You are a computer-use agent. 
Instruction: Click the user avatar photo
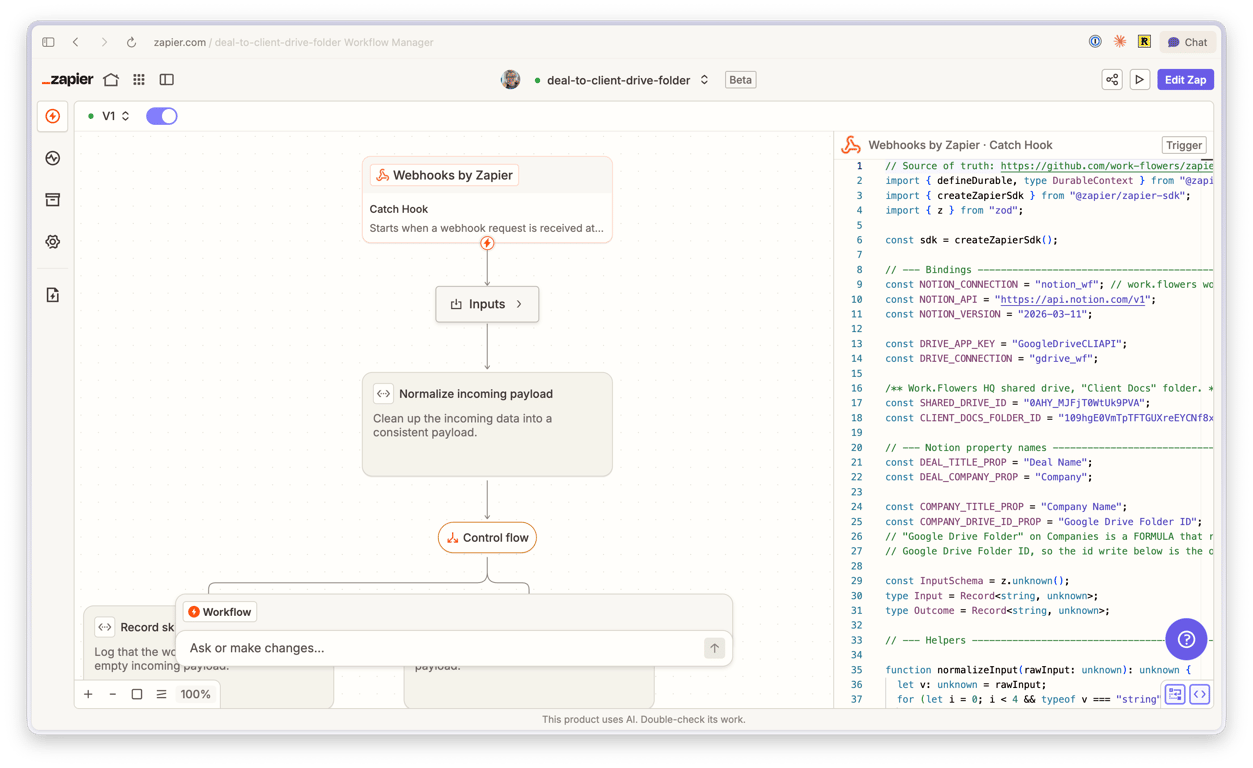pyautogui.click(x=510, y=80)
